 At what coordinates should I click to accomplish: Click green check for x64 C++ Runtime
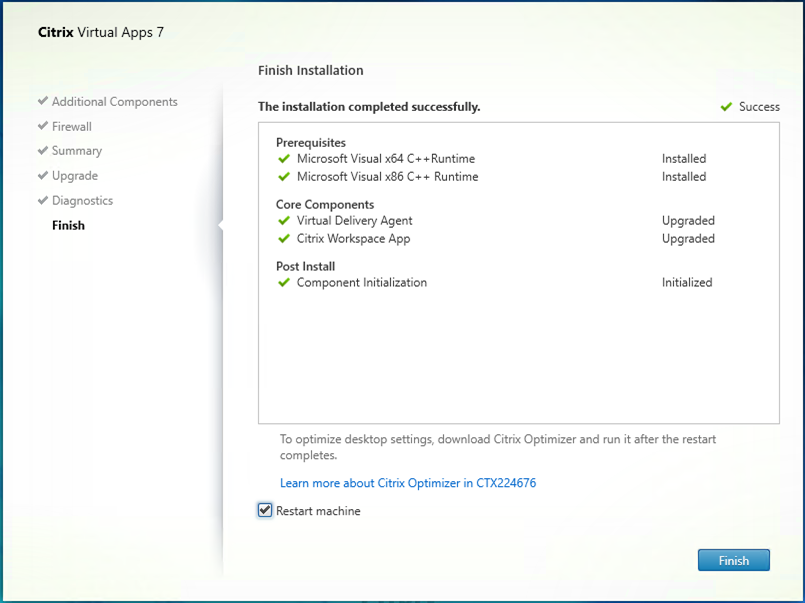pos(284,159)
